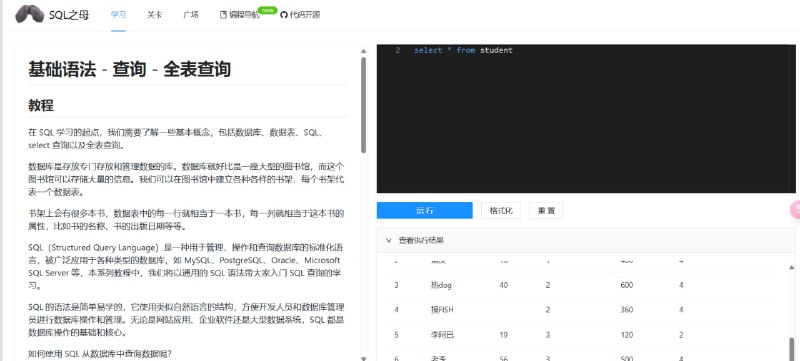Click the results table scroll-up arrow
This screenshot has width=800, height=361.
[x=791, y=267]
